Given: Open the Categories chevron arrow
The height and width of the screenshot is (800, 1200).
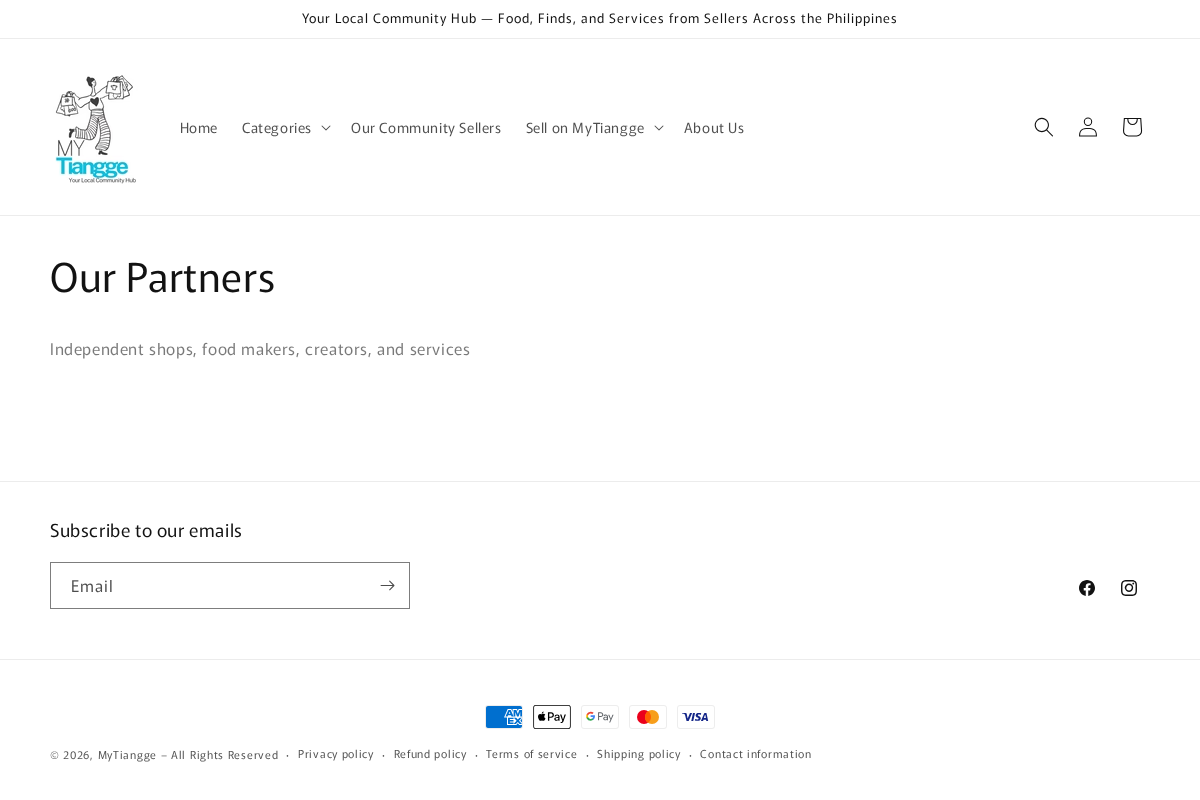Looking at the screenshot, I should (326, 127).
